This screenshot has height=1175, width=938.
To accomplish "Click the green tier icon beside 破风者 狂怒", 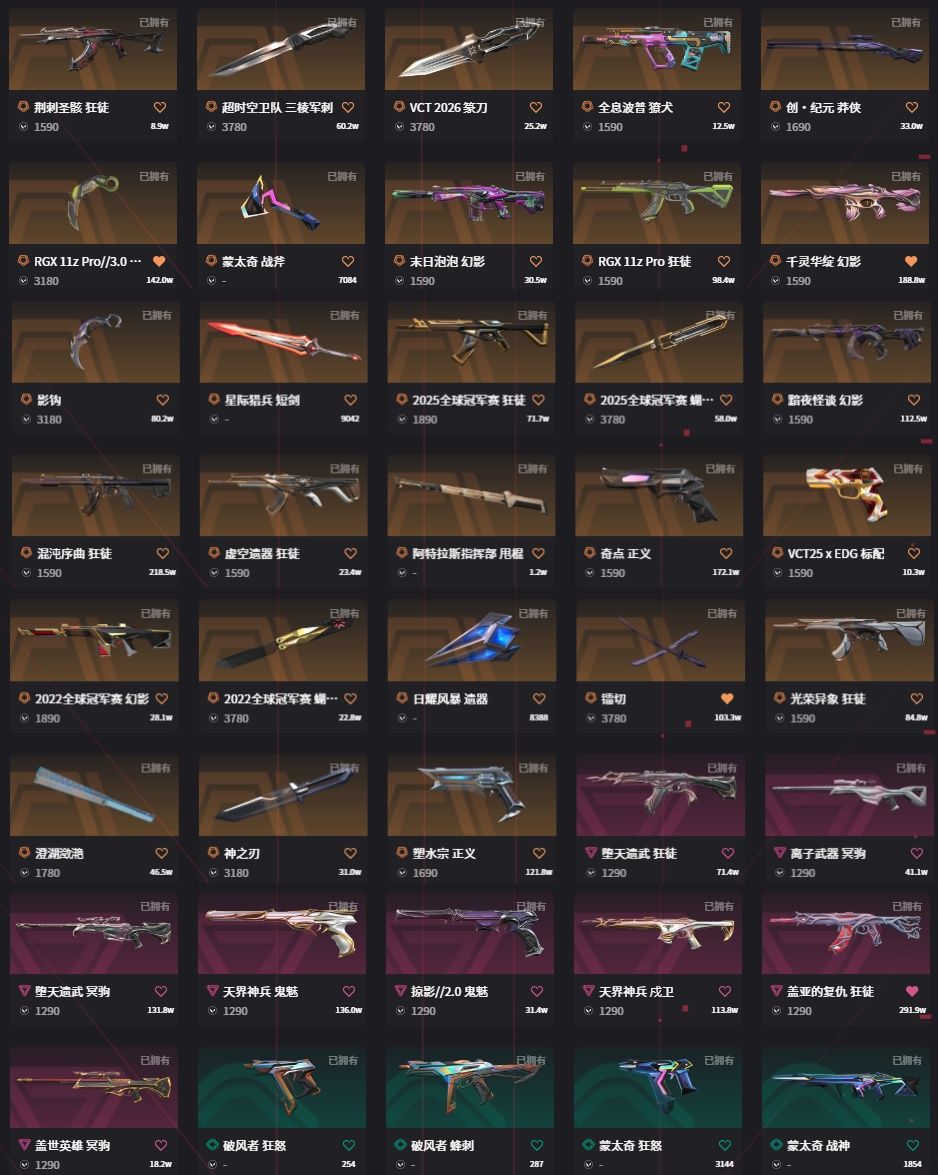I will [212, 1145].
